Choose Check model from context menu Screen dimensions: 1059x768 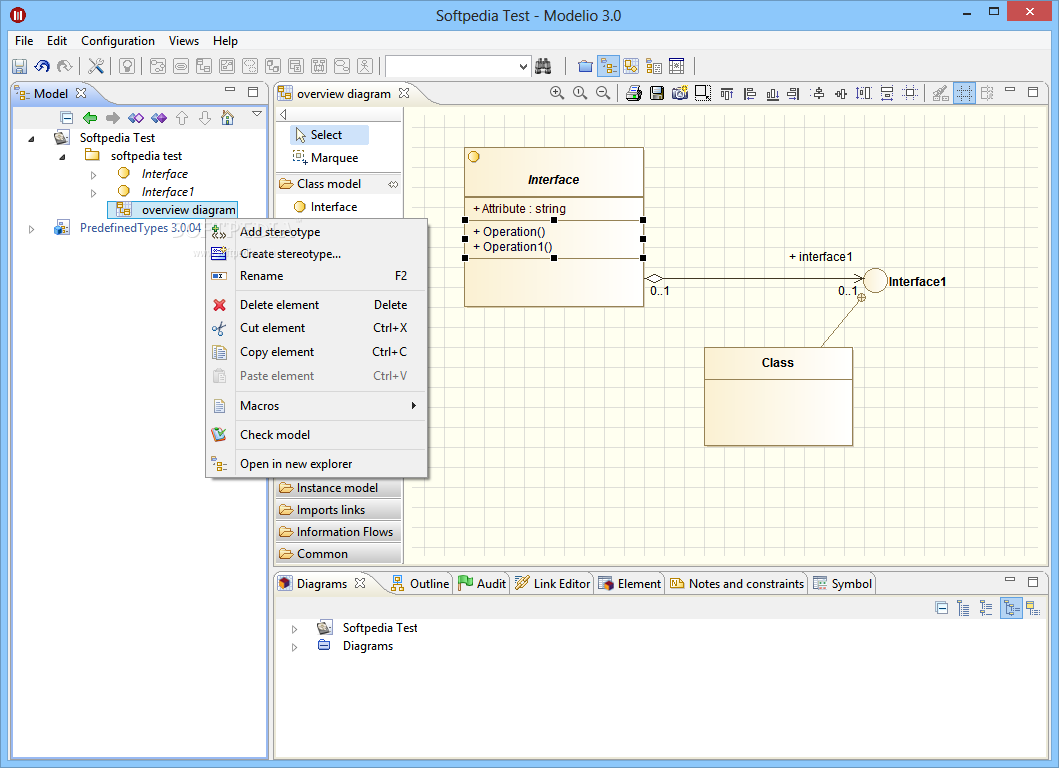(x=316, y=435)
